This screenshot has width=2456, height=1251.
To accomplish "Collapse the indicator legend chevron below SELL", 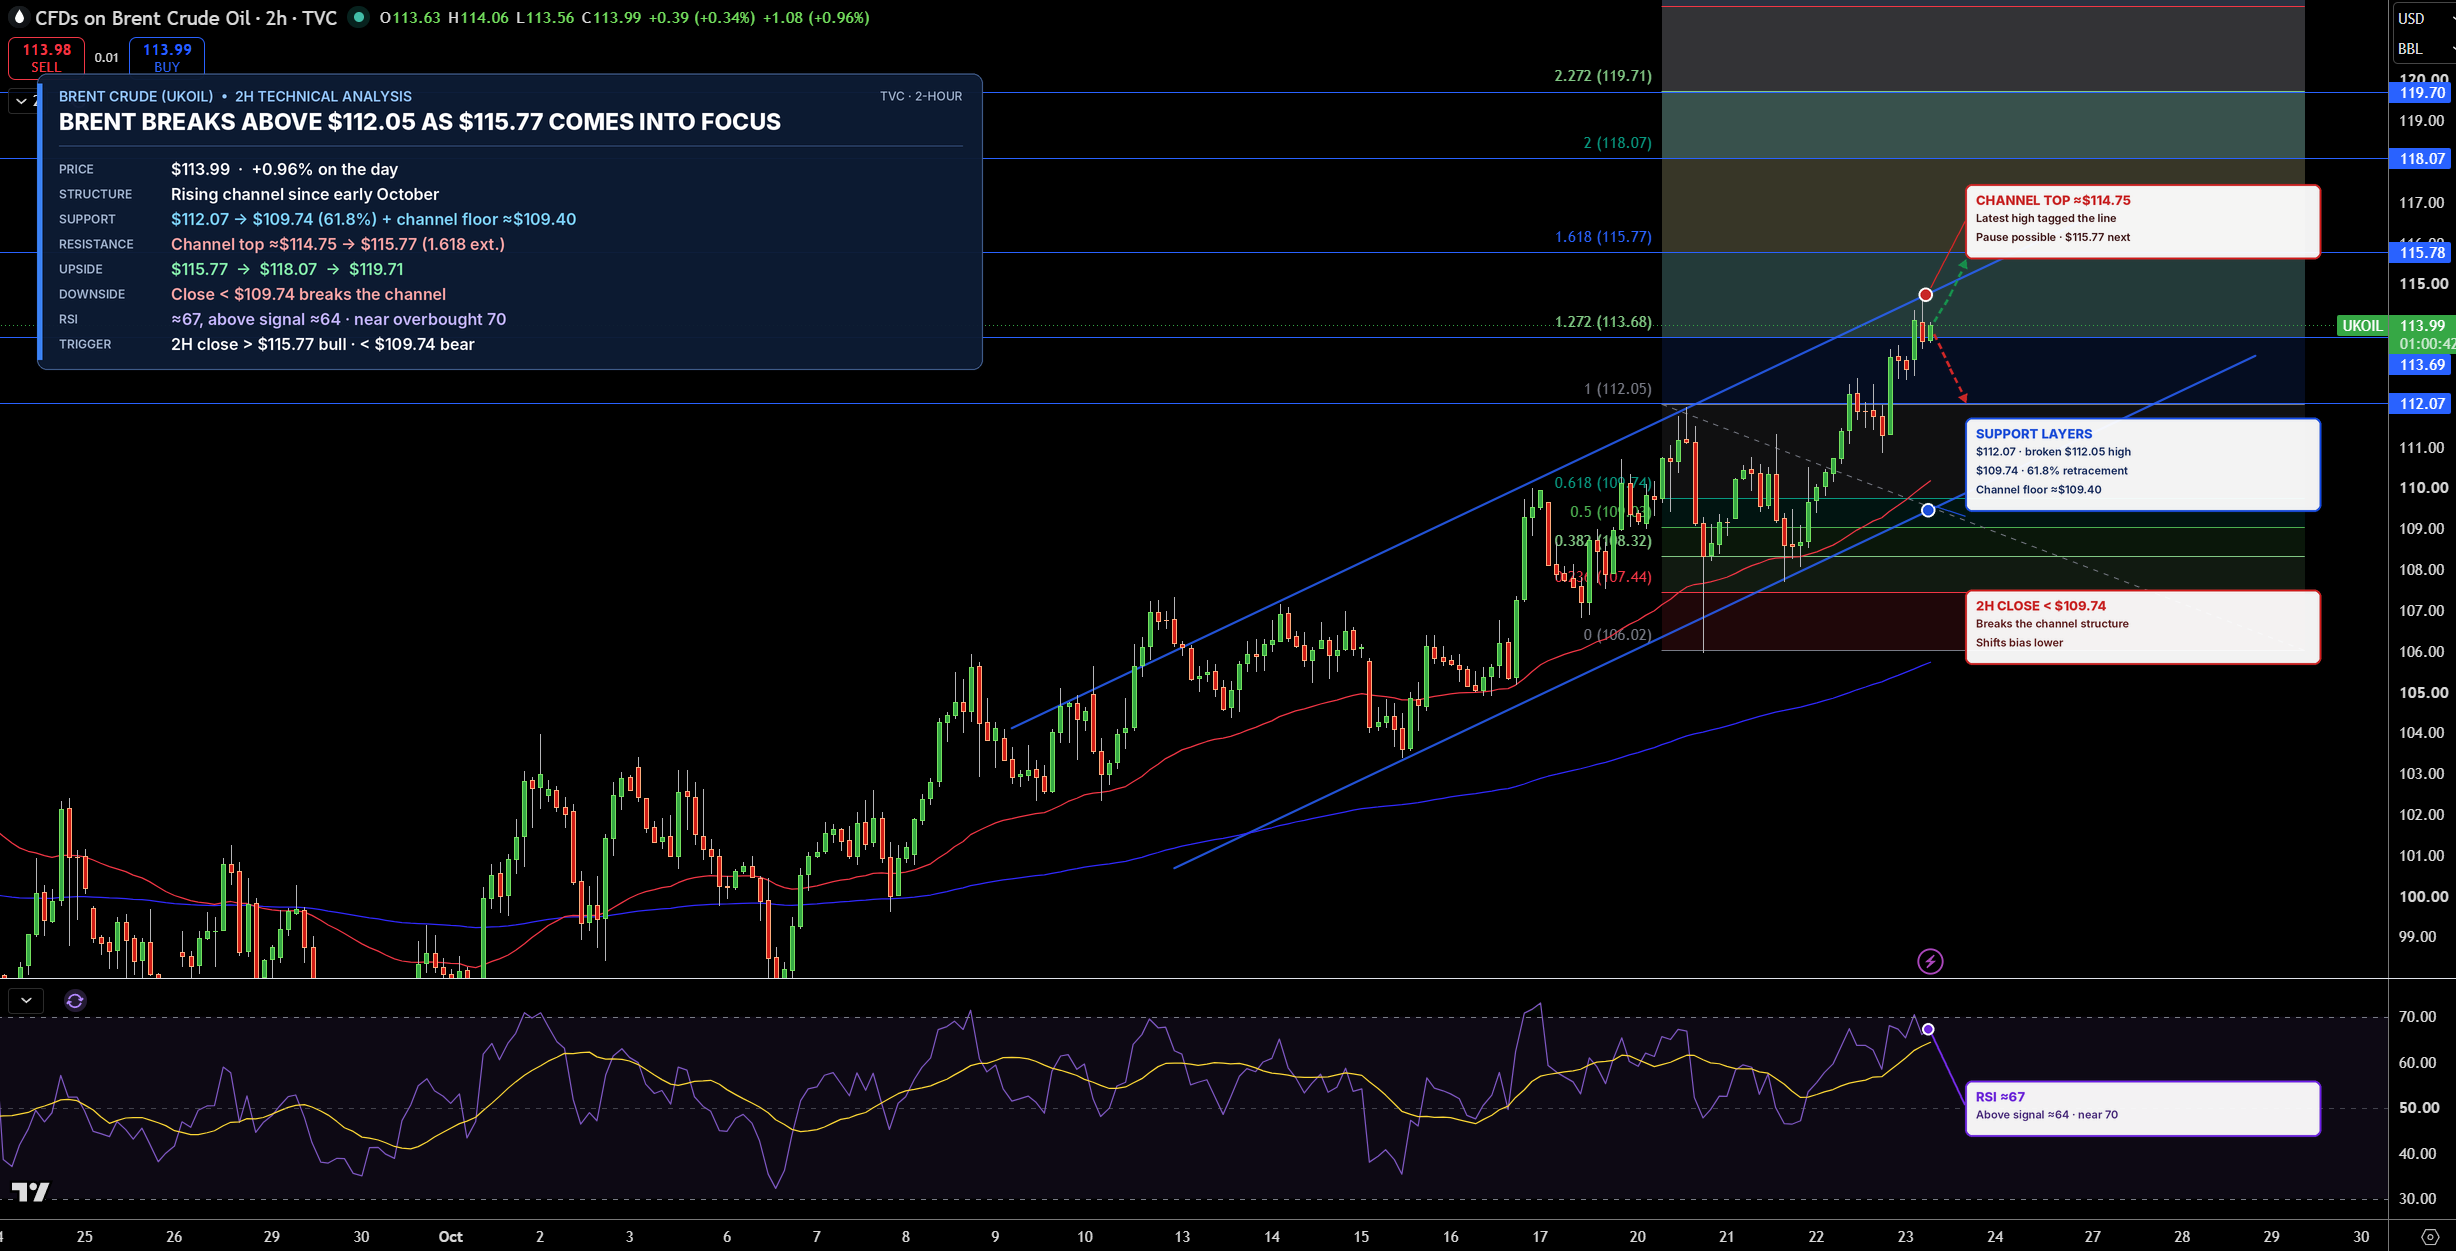I will [x=21, y=101].
